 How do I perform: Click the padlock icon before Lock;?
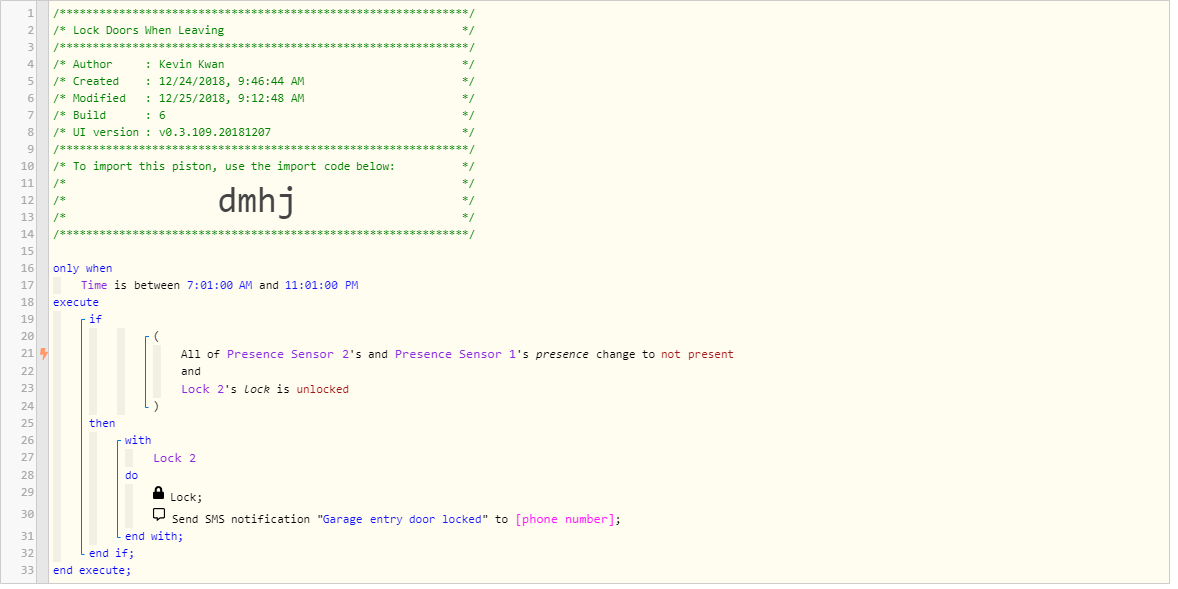[159, 493]
